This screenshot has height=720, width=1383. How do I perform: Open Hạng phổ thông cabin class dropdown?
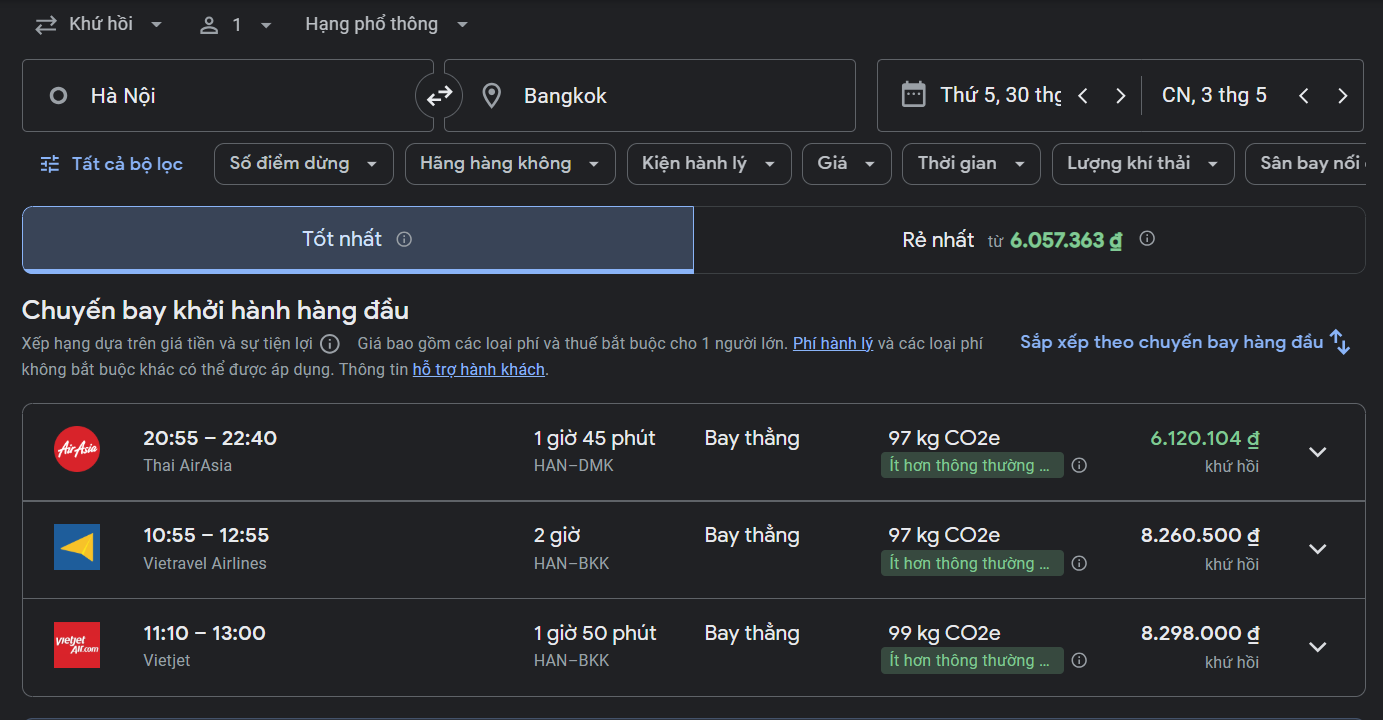click(386, 25)
